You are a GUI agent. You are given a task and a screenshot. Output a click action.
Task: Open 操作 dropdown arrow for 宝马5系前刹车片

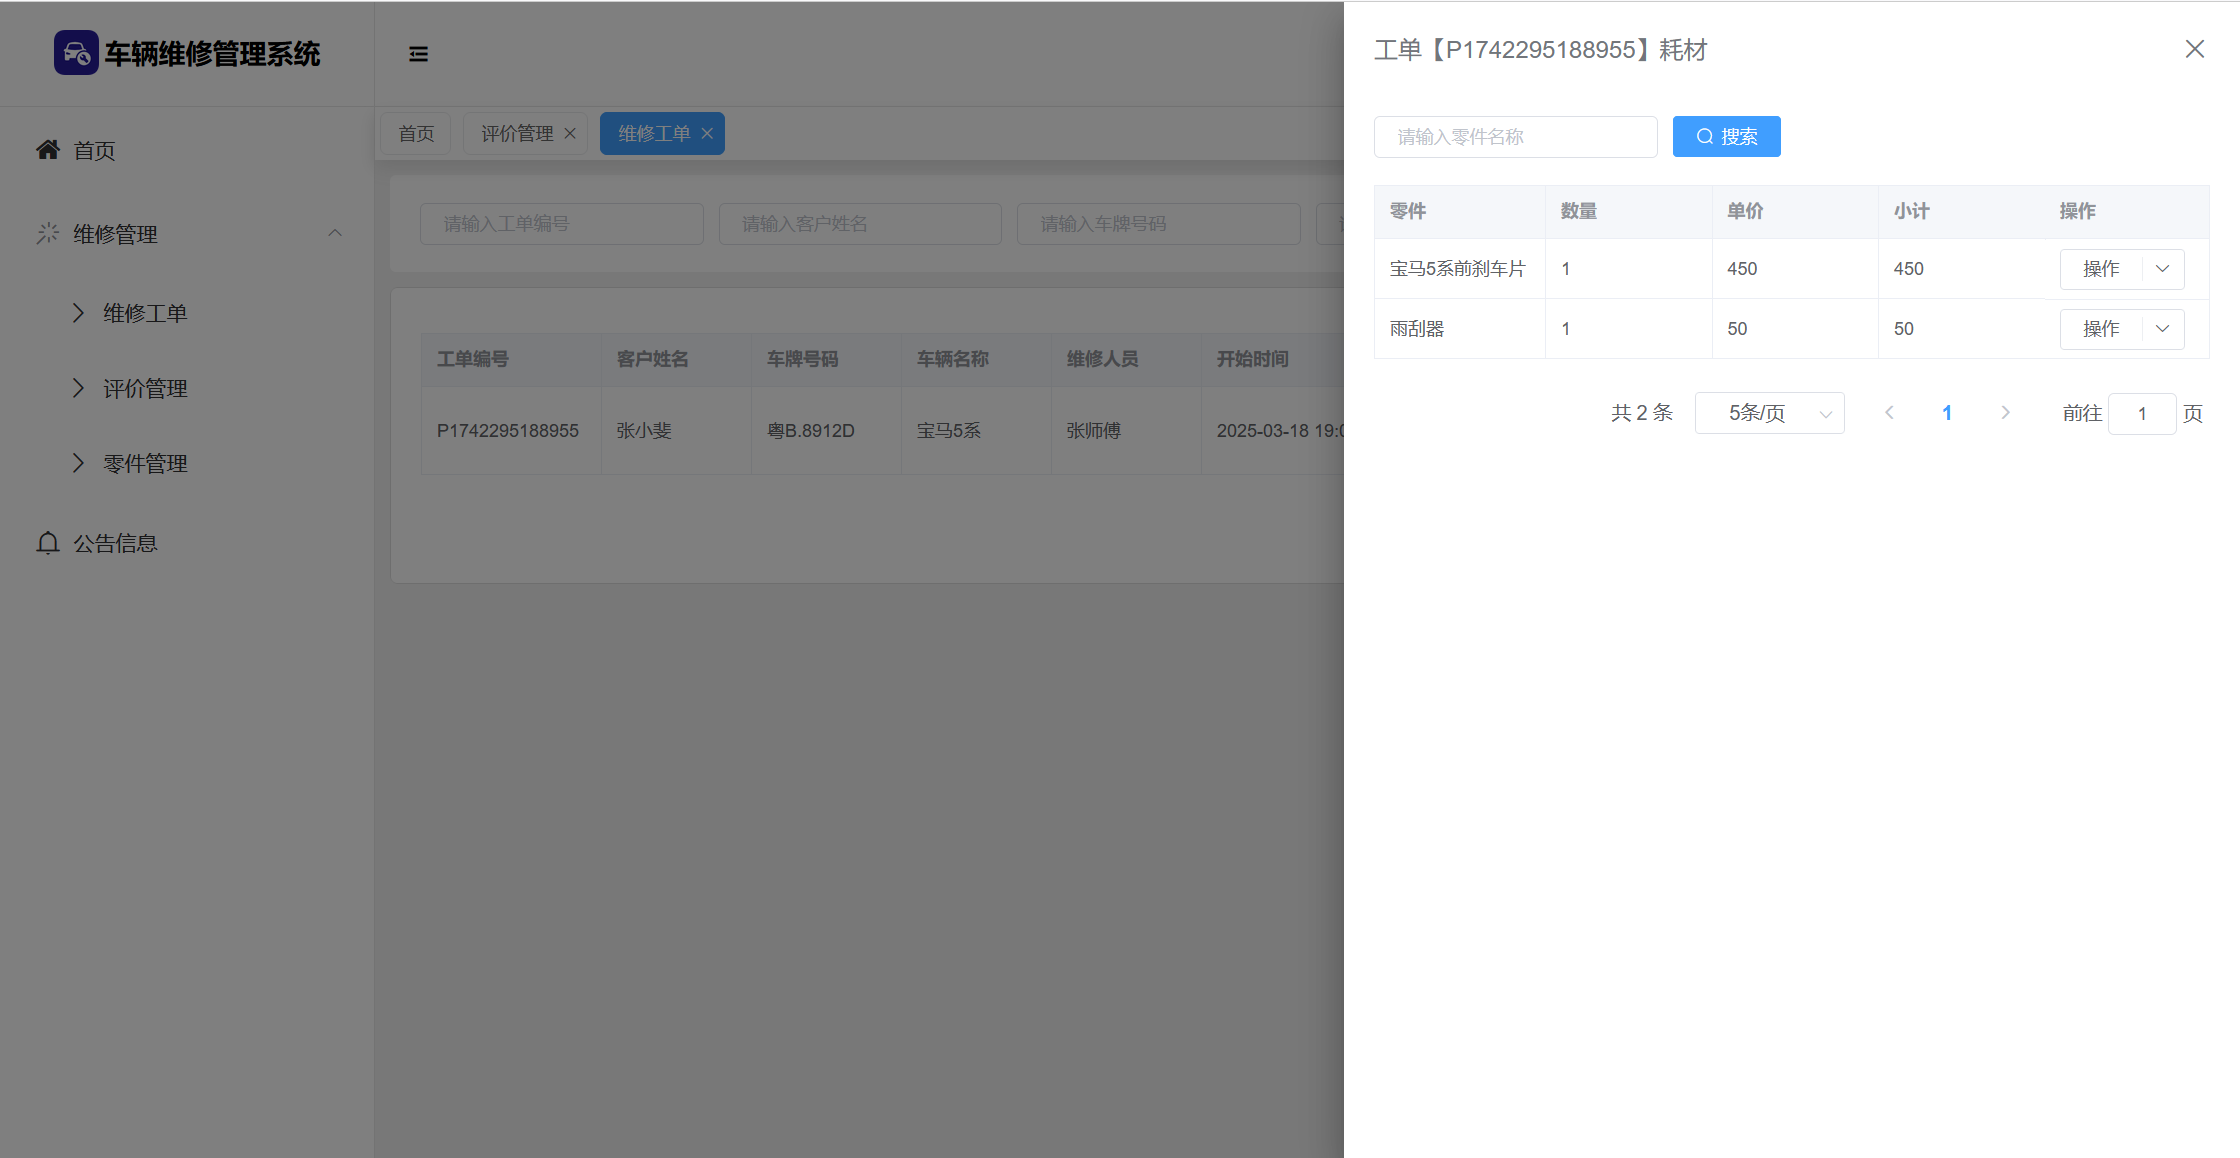[x=2162, y=269]
